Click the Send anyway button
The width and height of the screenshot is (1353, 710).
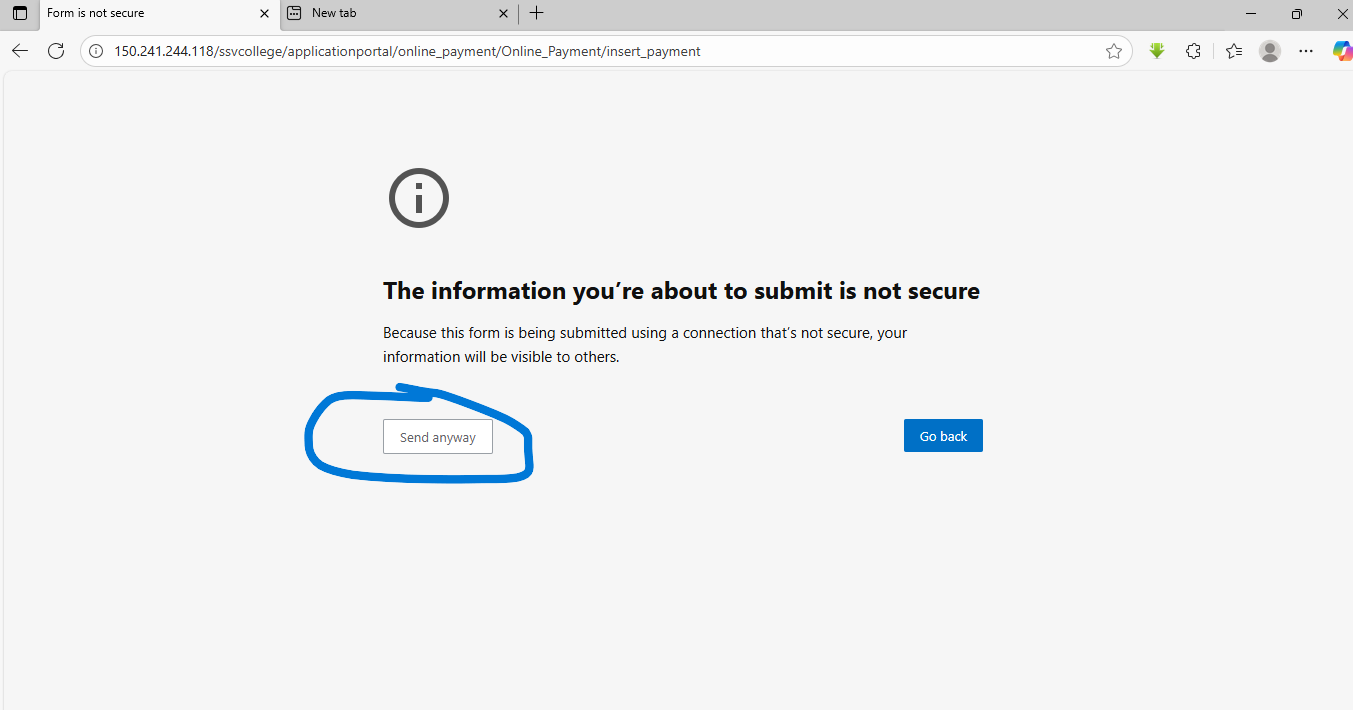437,437
